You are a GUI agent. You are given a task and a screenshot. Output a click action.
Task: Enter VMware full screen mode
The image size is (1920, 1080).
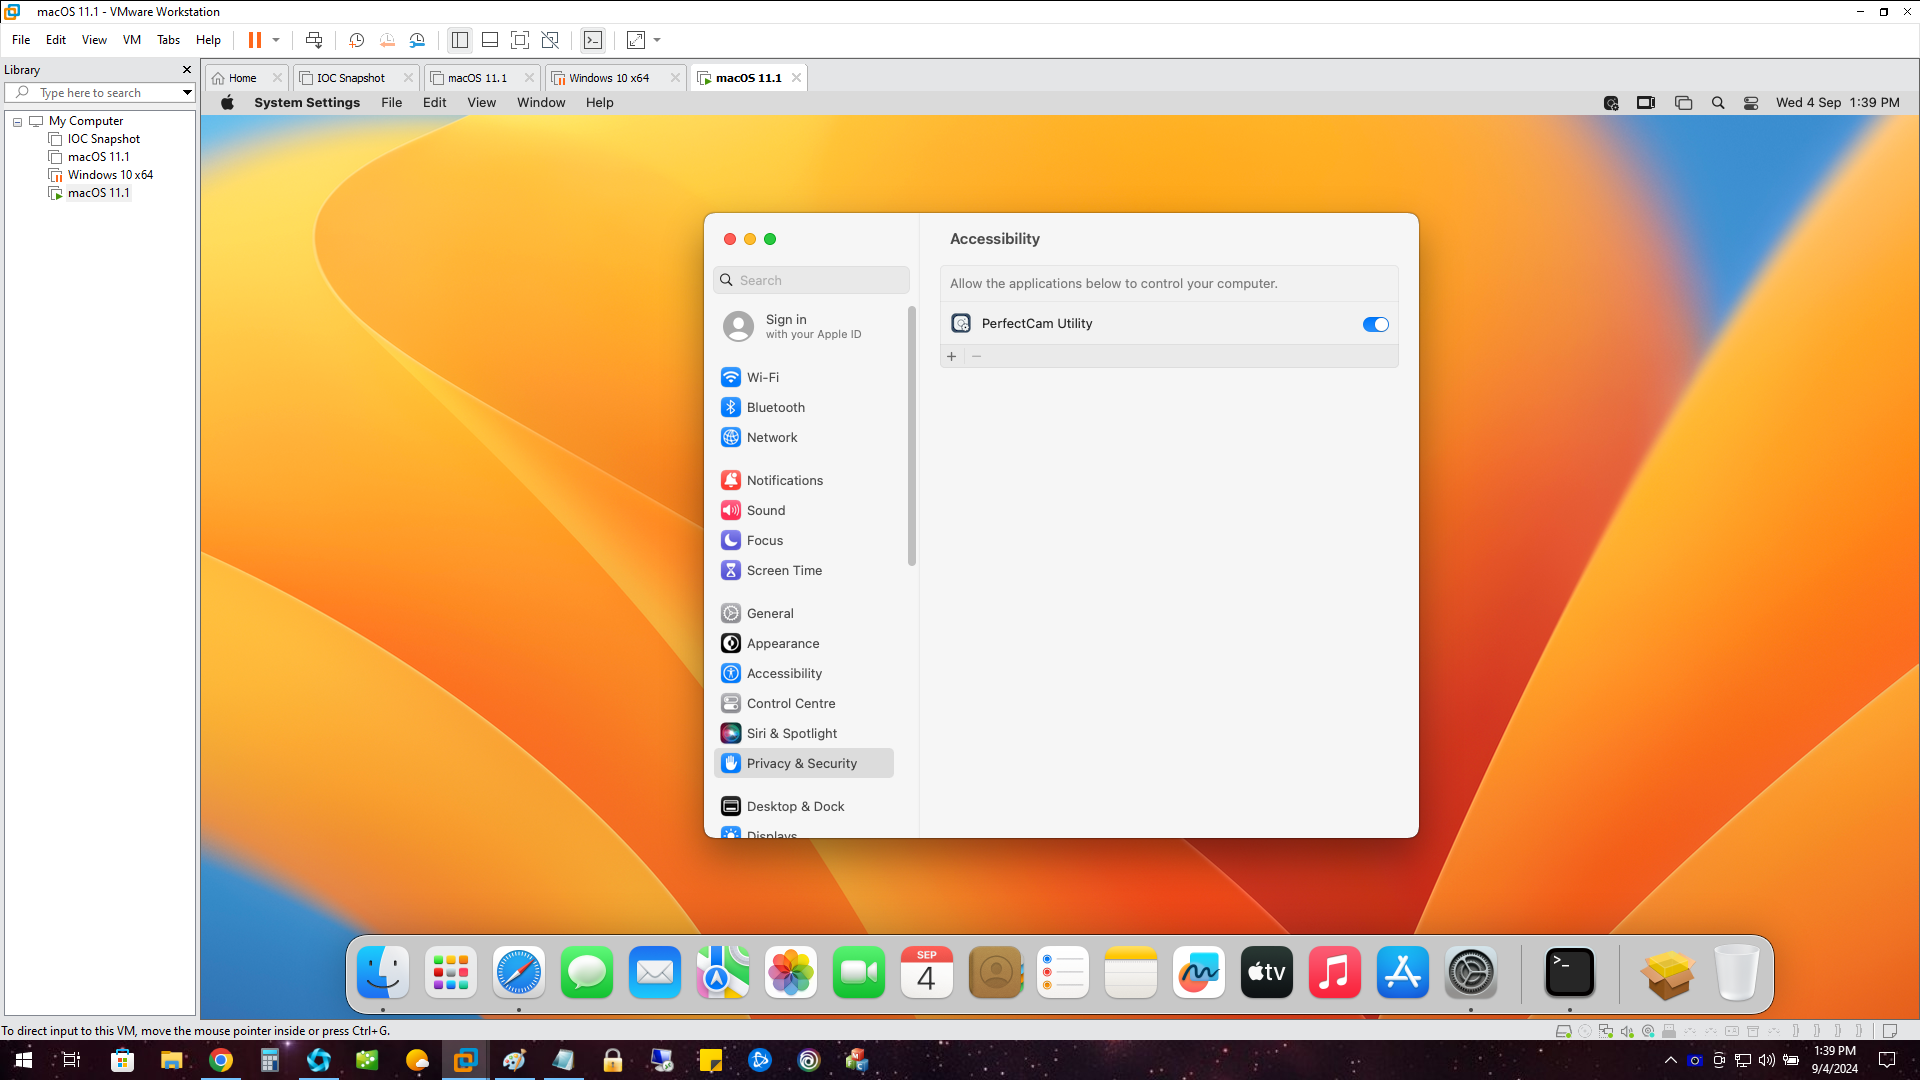(x=520, y=40)
